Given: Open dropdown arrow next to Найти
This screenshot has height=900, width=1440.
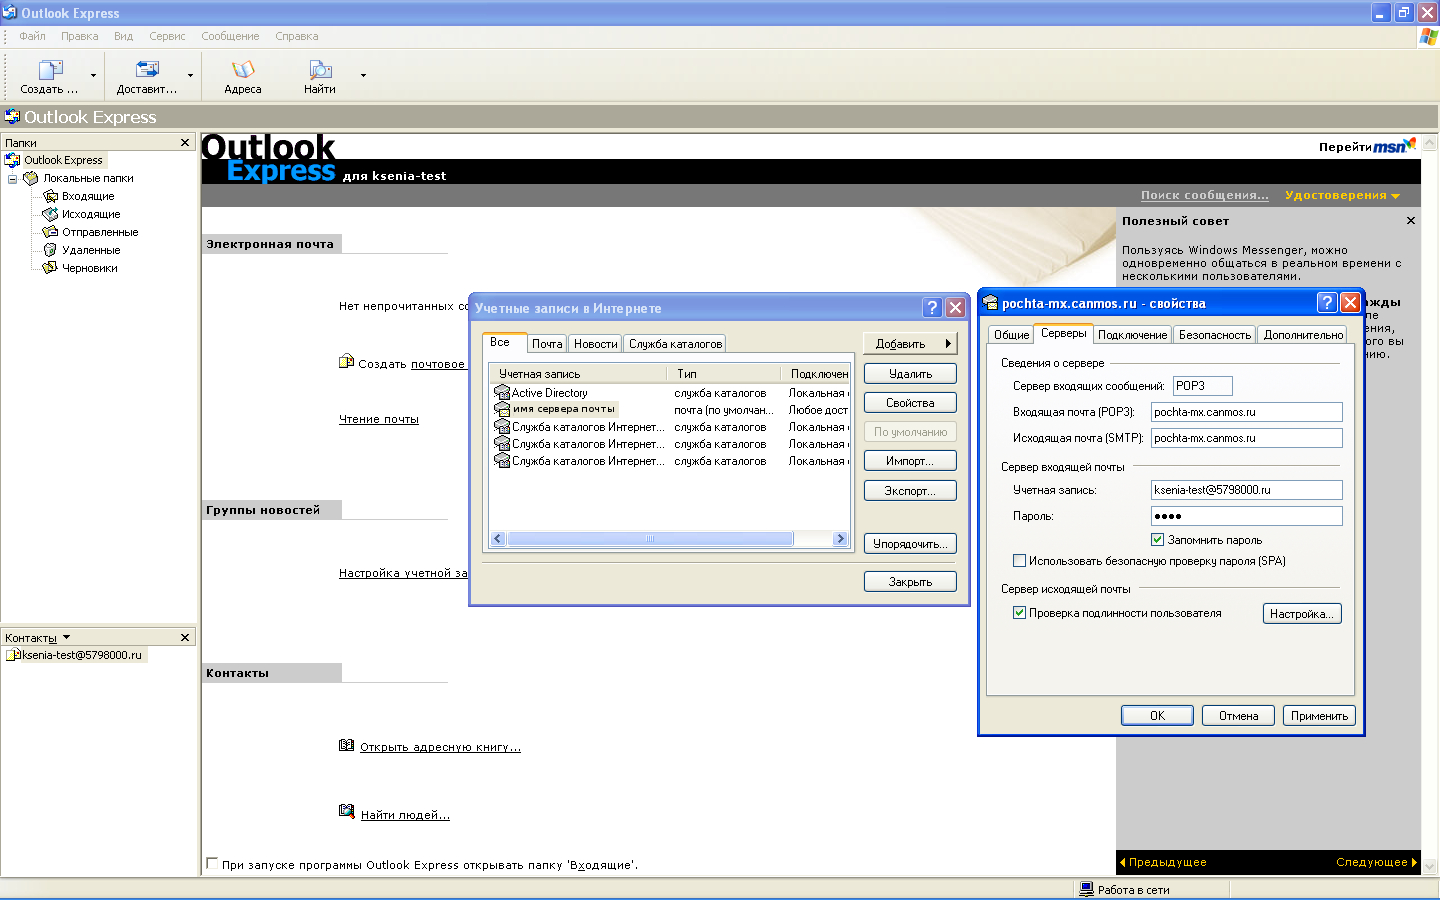Looking at the screenshot, I should [363, 76].
